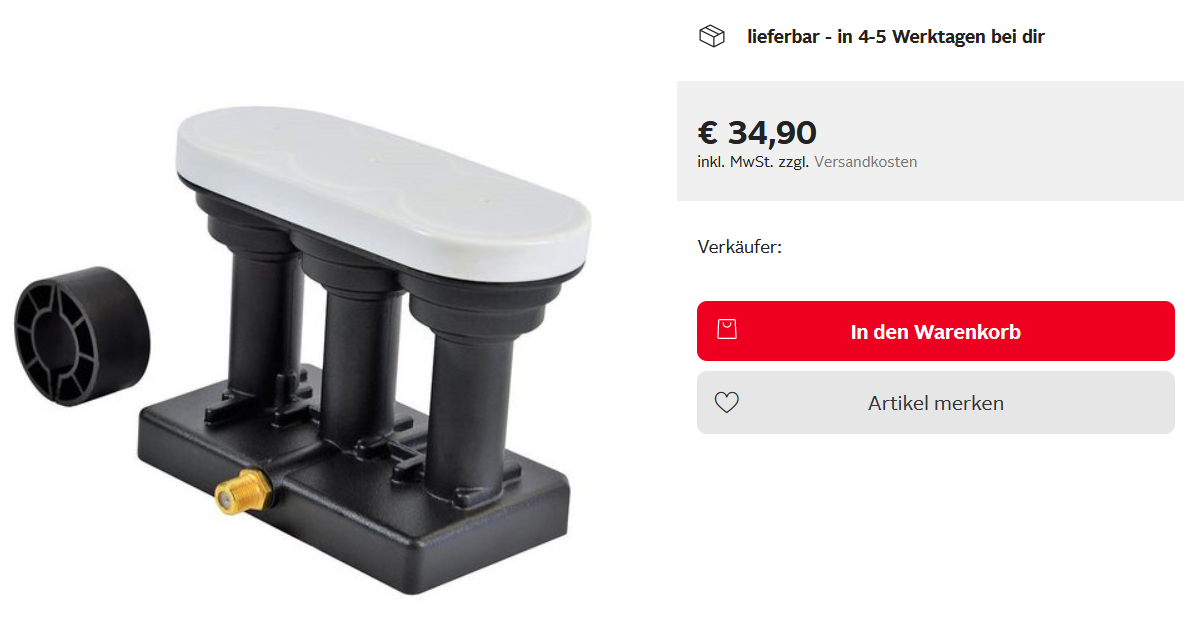Click the Verkäufer: seller label
This screenshot has width=1184, height=626.
739,247
